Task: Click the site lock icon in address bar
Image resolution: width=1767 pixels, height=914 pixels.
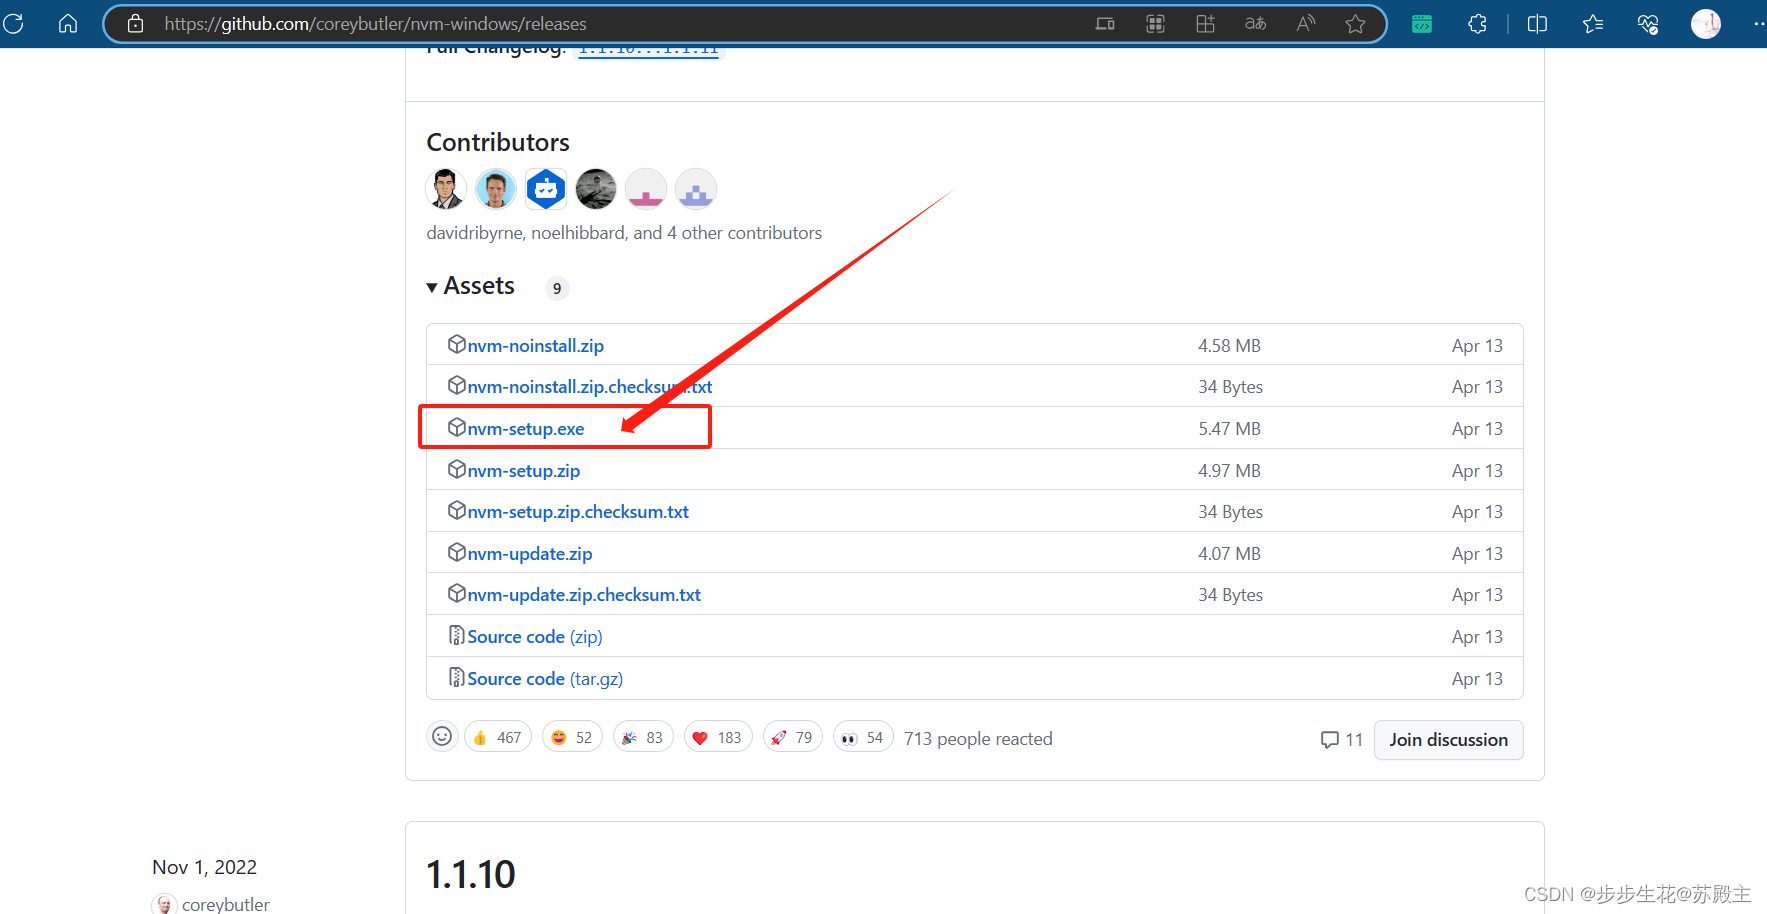Action: click(x=136, y=23)
